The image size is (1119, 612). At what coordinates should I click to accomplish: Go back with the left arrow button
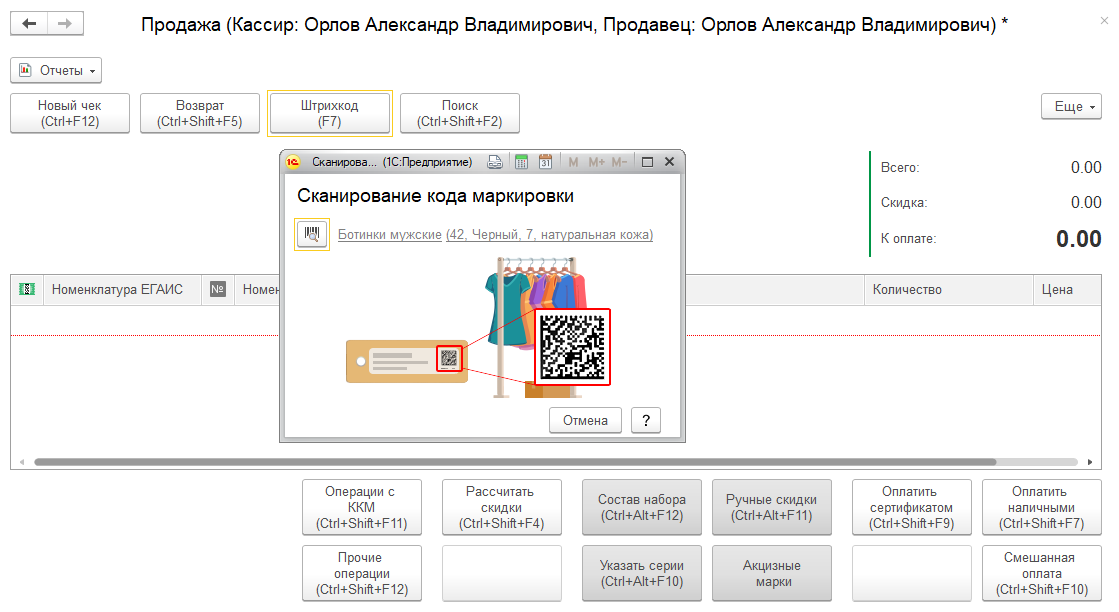coord(29,24)
